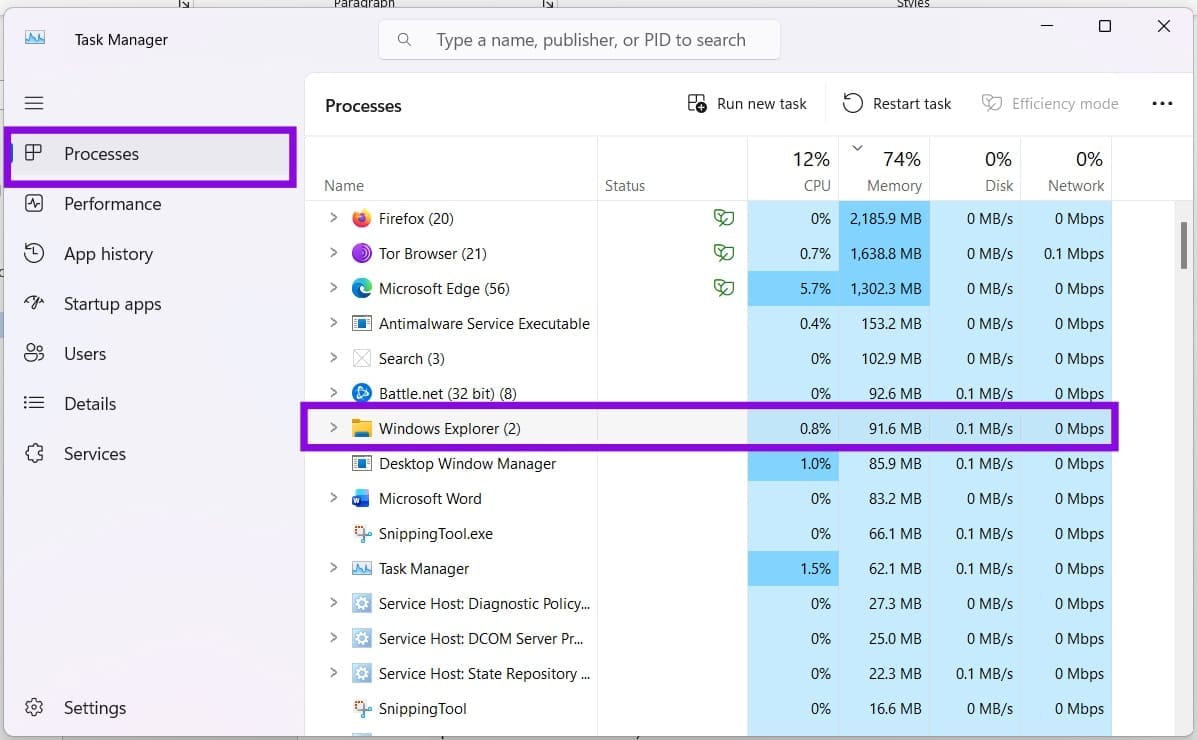
Task: Click the State Repository service gear icon
Action: pyautogui.click(x=361, y=674)
